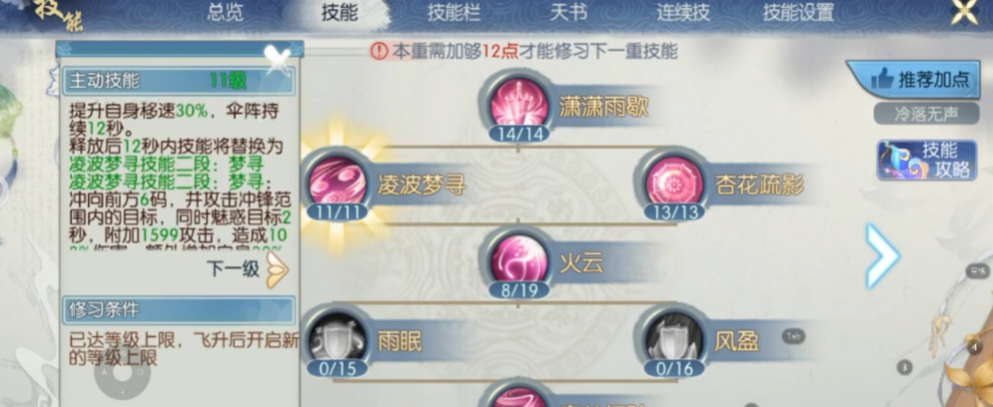Select the 杏花疏影 skill icon
Screen dimensions: 993x407
674,182
